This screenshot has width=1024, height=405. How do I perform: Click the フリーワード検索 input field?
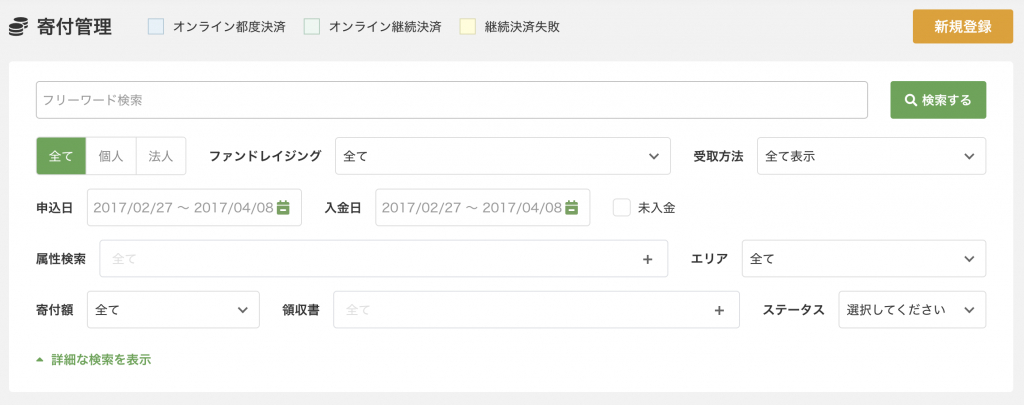[452, 100]
